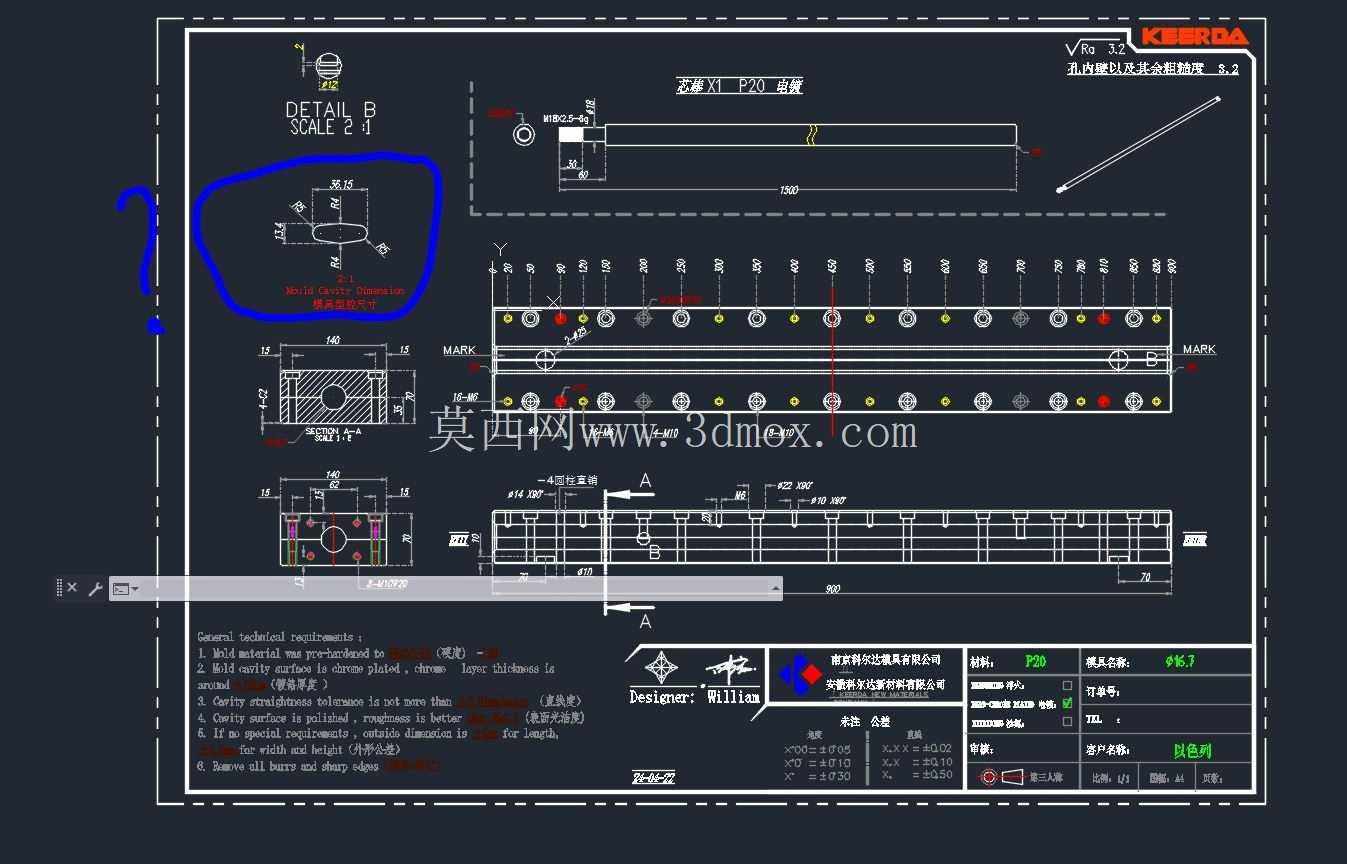Select the third-angle projection symbol
Screen dimensions: 1347x864
[1001, 777]
